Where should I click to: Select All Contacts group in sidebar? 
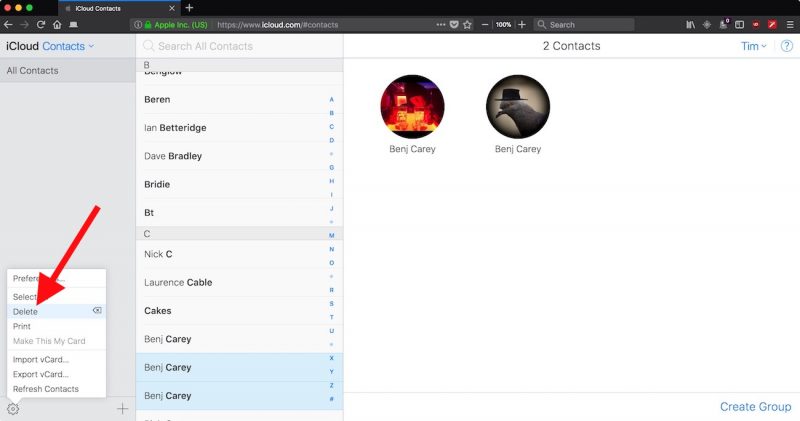pos(33,71)
